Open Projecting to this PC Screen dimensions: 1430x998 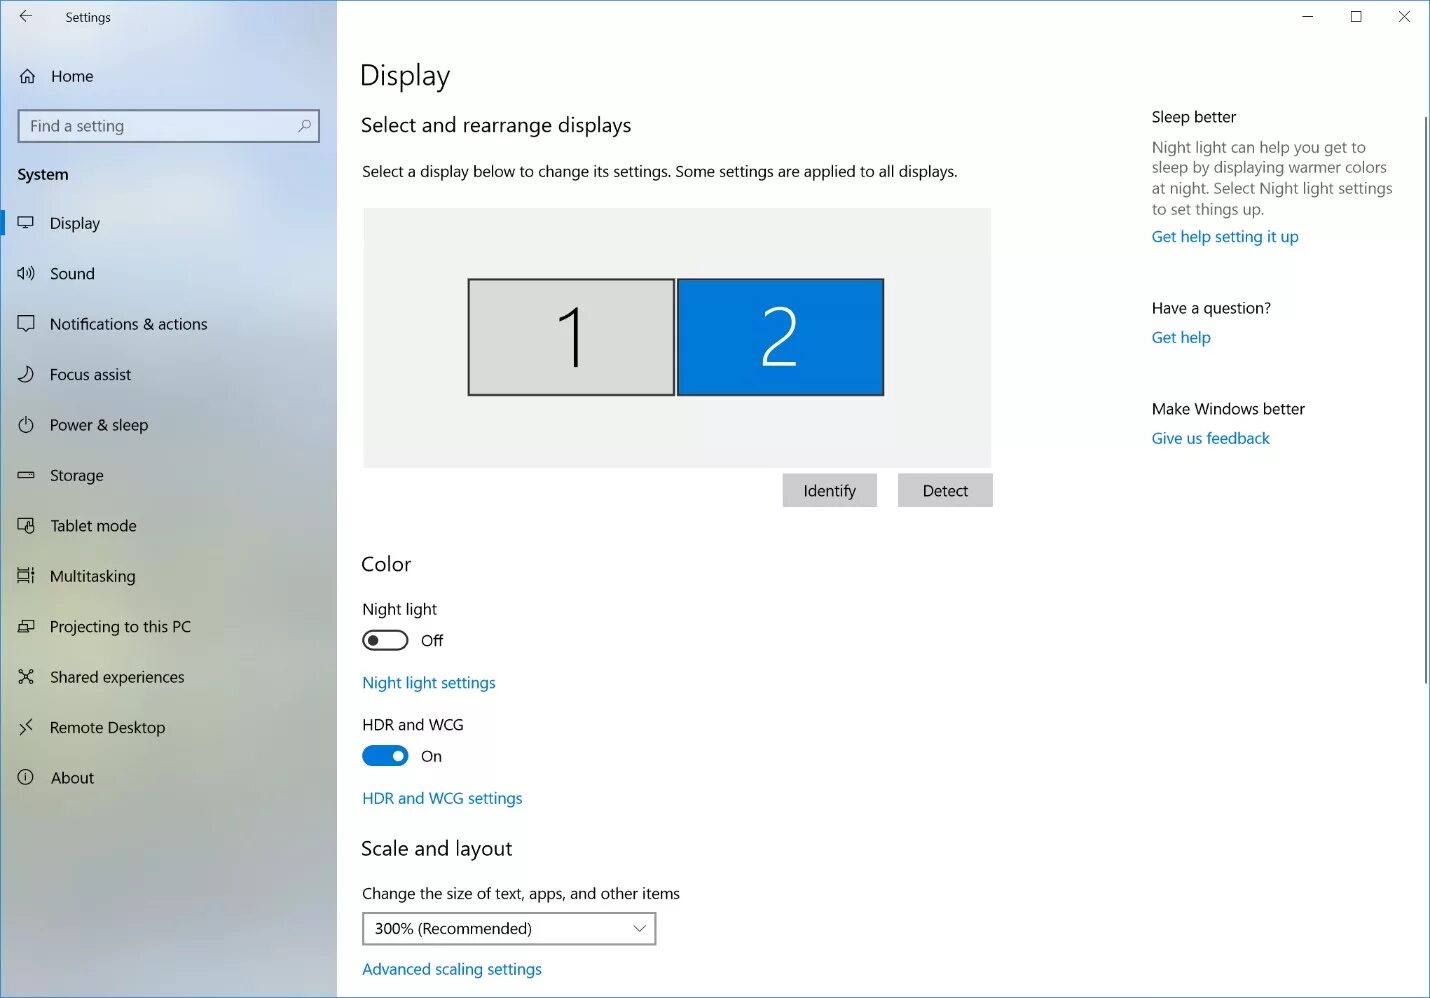pos(120,626)
